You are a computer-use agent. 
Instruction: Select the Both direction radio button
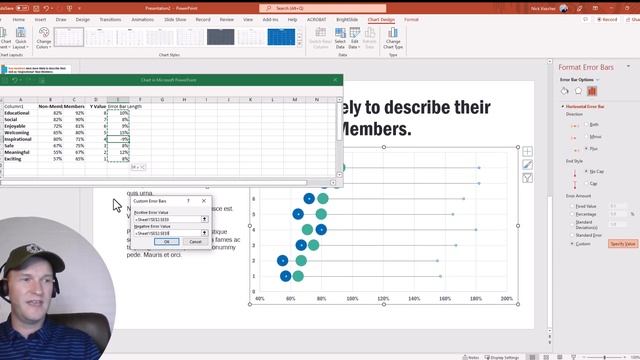tap(587, 124)
